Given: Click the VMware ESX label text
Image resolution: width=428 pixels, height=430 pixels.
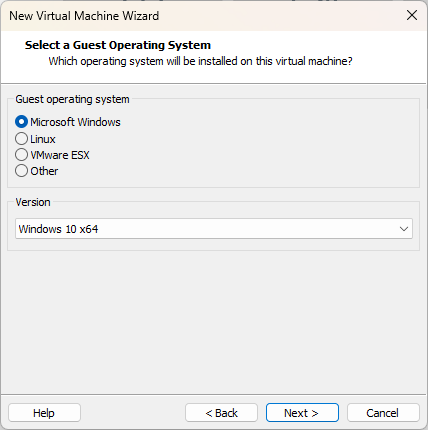Looking at the screenshot, I should [60, 155].
